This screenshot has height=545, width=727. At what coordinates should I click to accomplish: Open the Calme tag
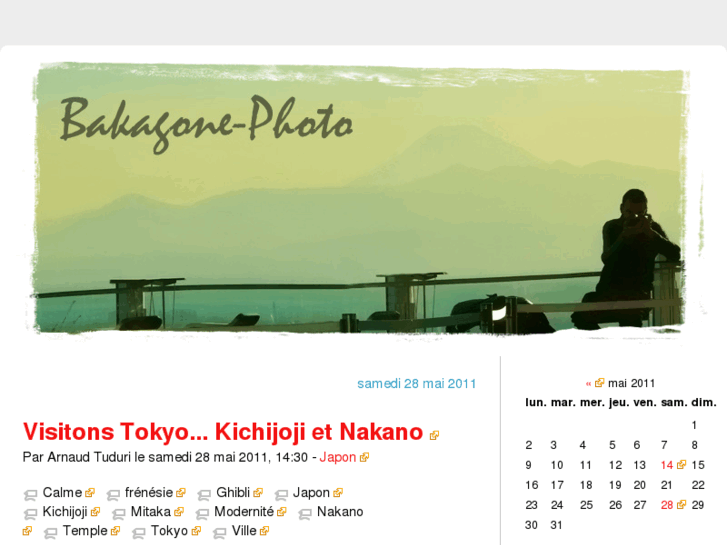(x=62, y=493)
